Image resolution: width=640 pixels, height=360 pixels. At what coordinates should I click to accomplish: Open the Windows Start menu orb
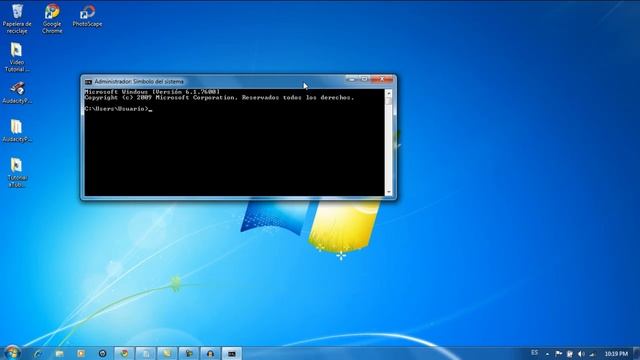tap(12, 353)
